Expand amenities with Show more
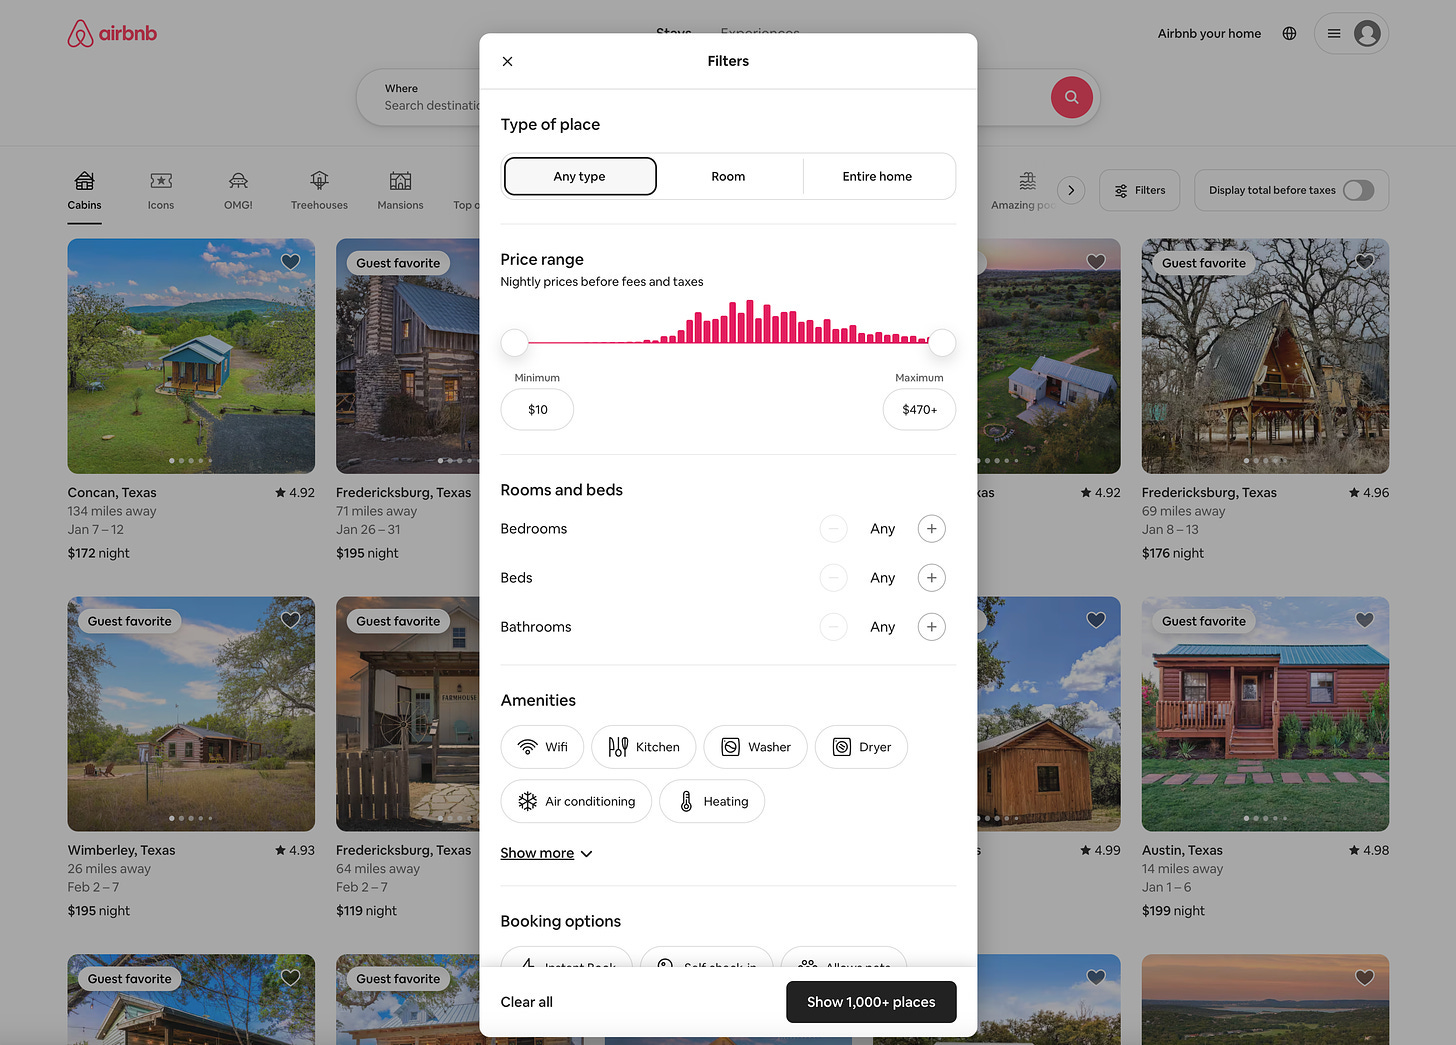Image resolution: width=1456 pixels, height=1045 pixels. click(546, 853)
